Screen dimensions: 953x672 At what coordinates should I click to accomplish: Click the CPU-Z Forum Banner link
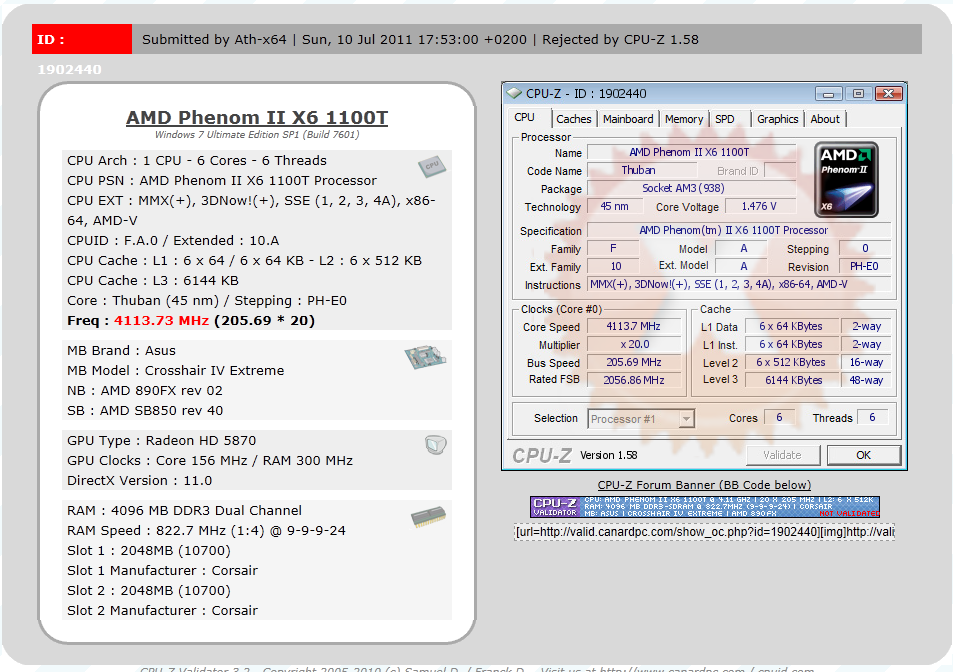(x=704, y=485)
